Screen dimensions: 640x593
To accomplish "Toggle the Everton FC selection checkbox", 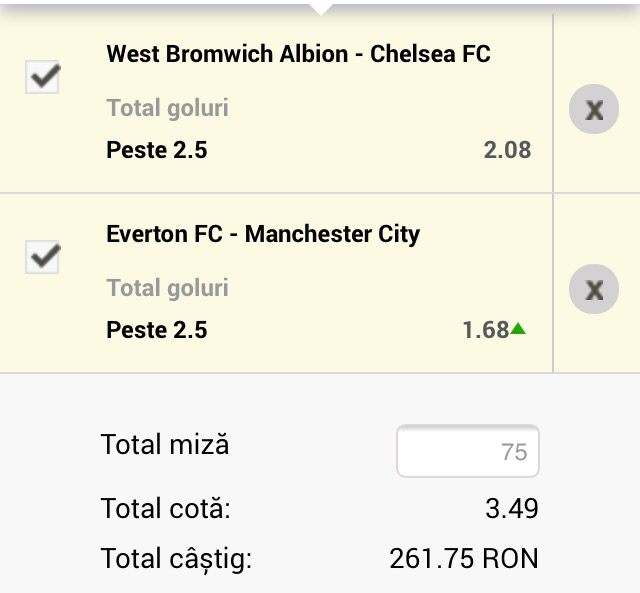I will 42,257.
